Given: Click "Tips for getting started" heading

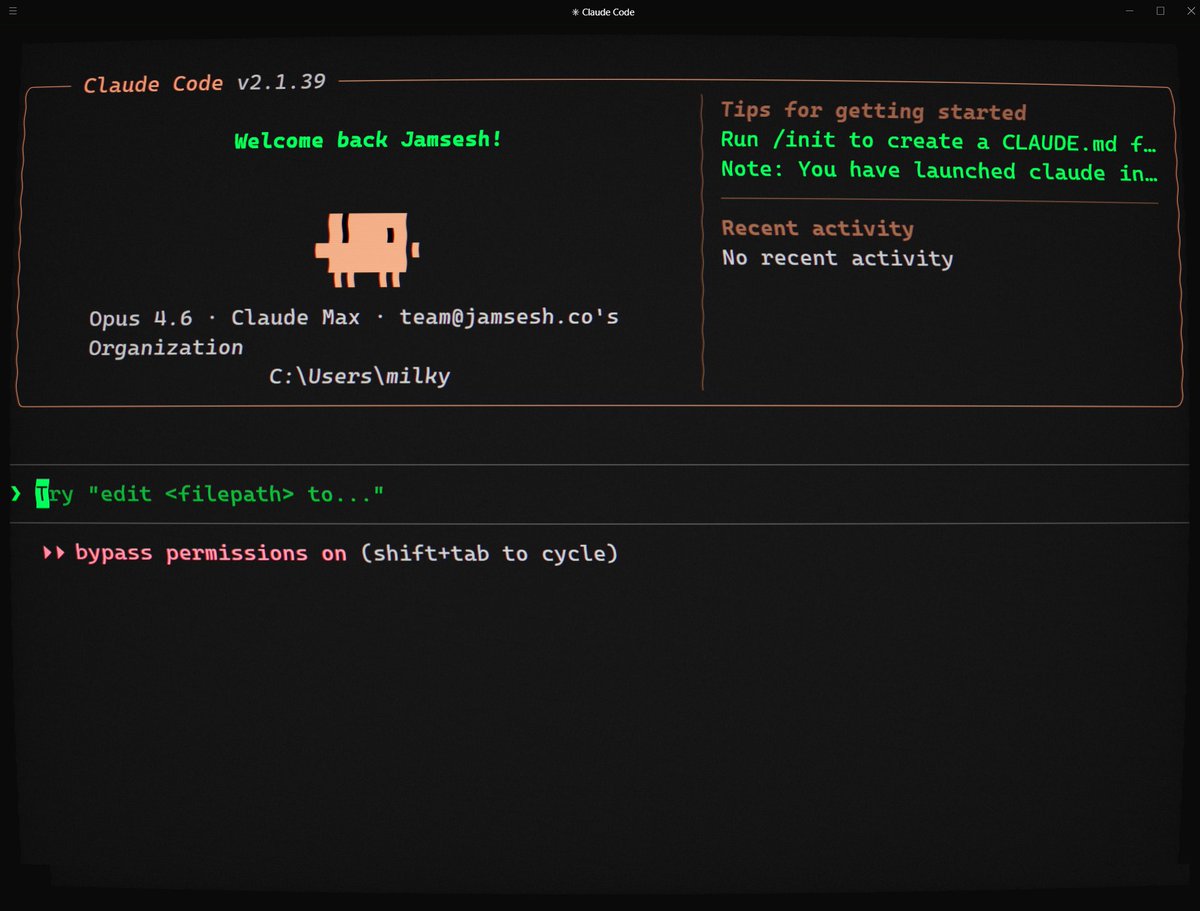Looking at the screenshot, I should point(873,111).
